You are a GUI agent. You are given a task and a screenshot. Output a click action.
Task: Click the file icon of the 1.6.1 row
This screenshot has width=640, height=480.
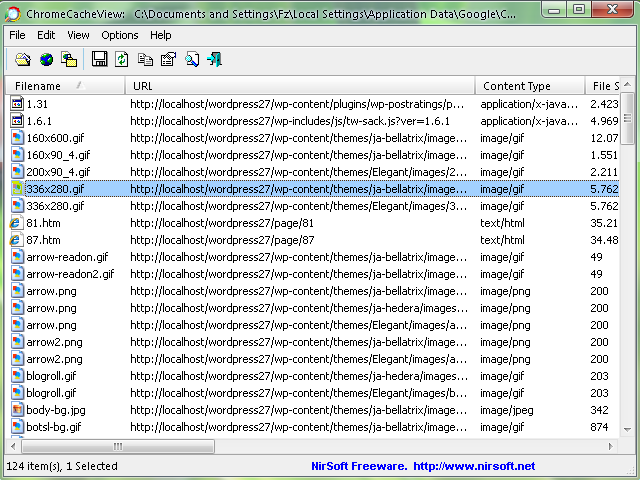tap(17, 121)
